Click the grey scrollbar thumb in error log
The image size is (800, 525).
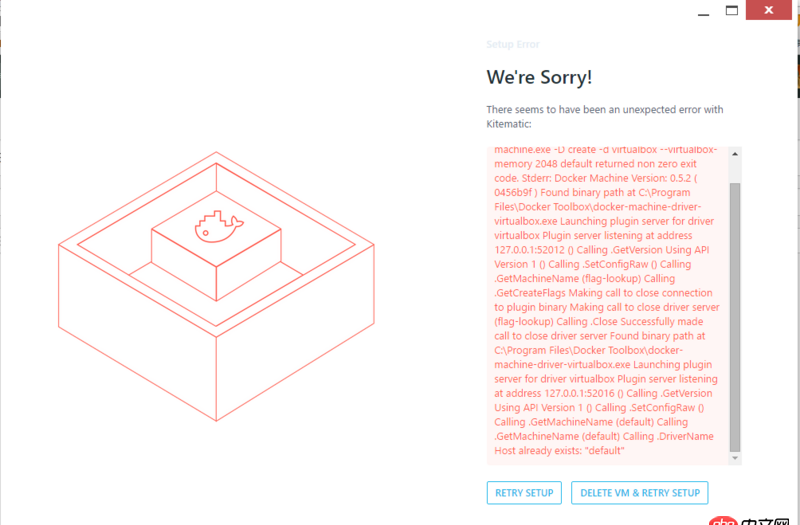(x=735, y=317)
